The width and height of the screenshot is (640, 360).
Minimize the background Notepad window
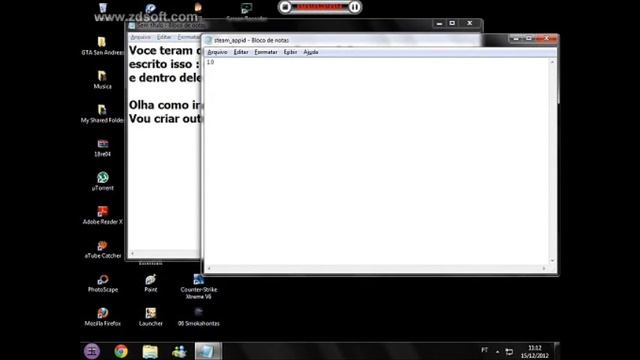(x=439, y=23)
